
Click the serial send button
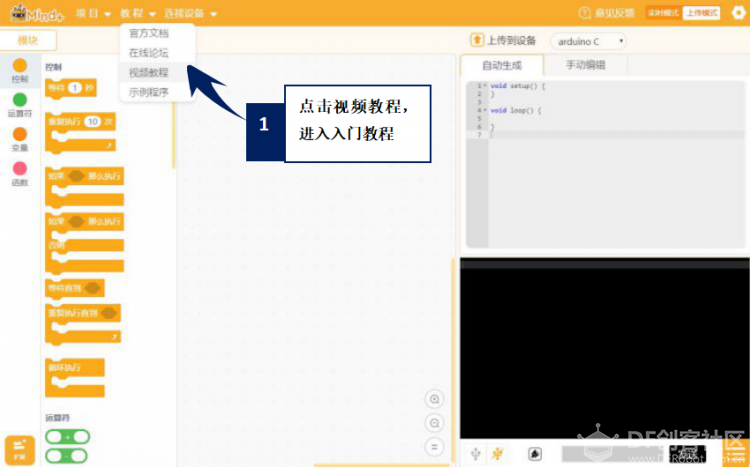click(688, 454)
